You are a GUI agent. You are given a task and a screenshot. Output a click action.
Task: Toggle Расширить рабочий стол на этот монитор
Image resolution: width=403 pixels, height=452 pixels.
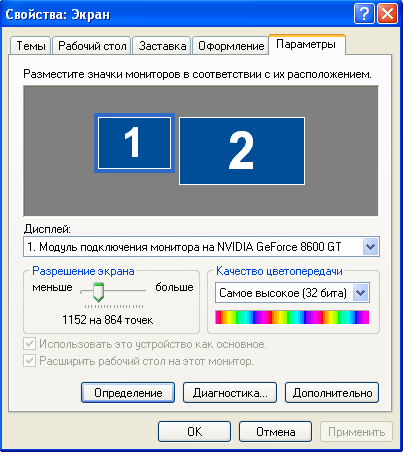[x=29, y=361]
